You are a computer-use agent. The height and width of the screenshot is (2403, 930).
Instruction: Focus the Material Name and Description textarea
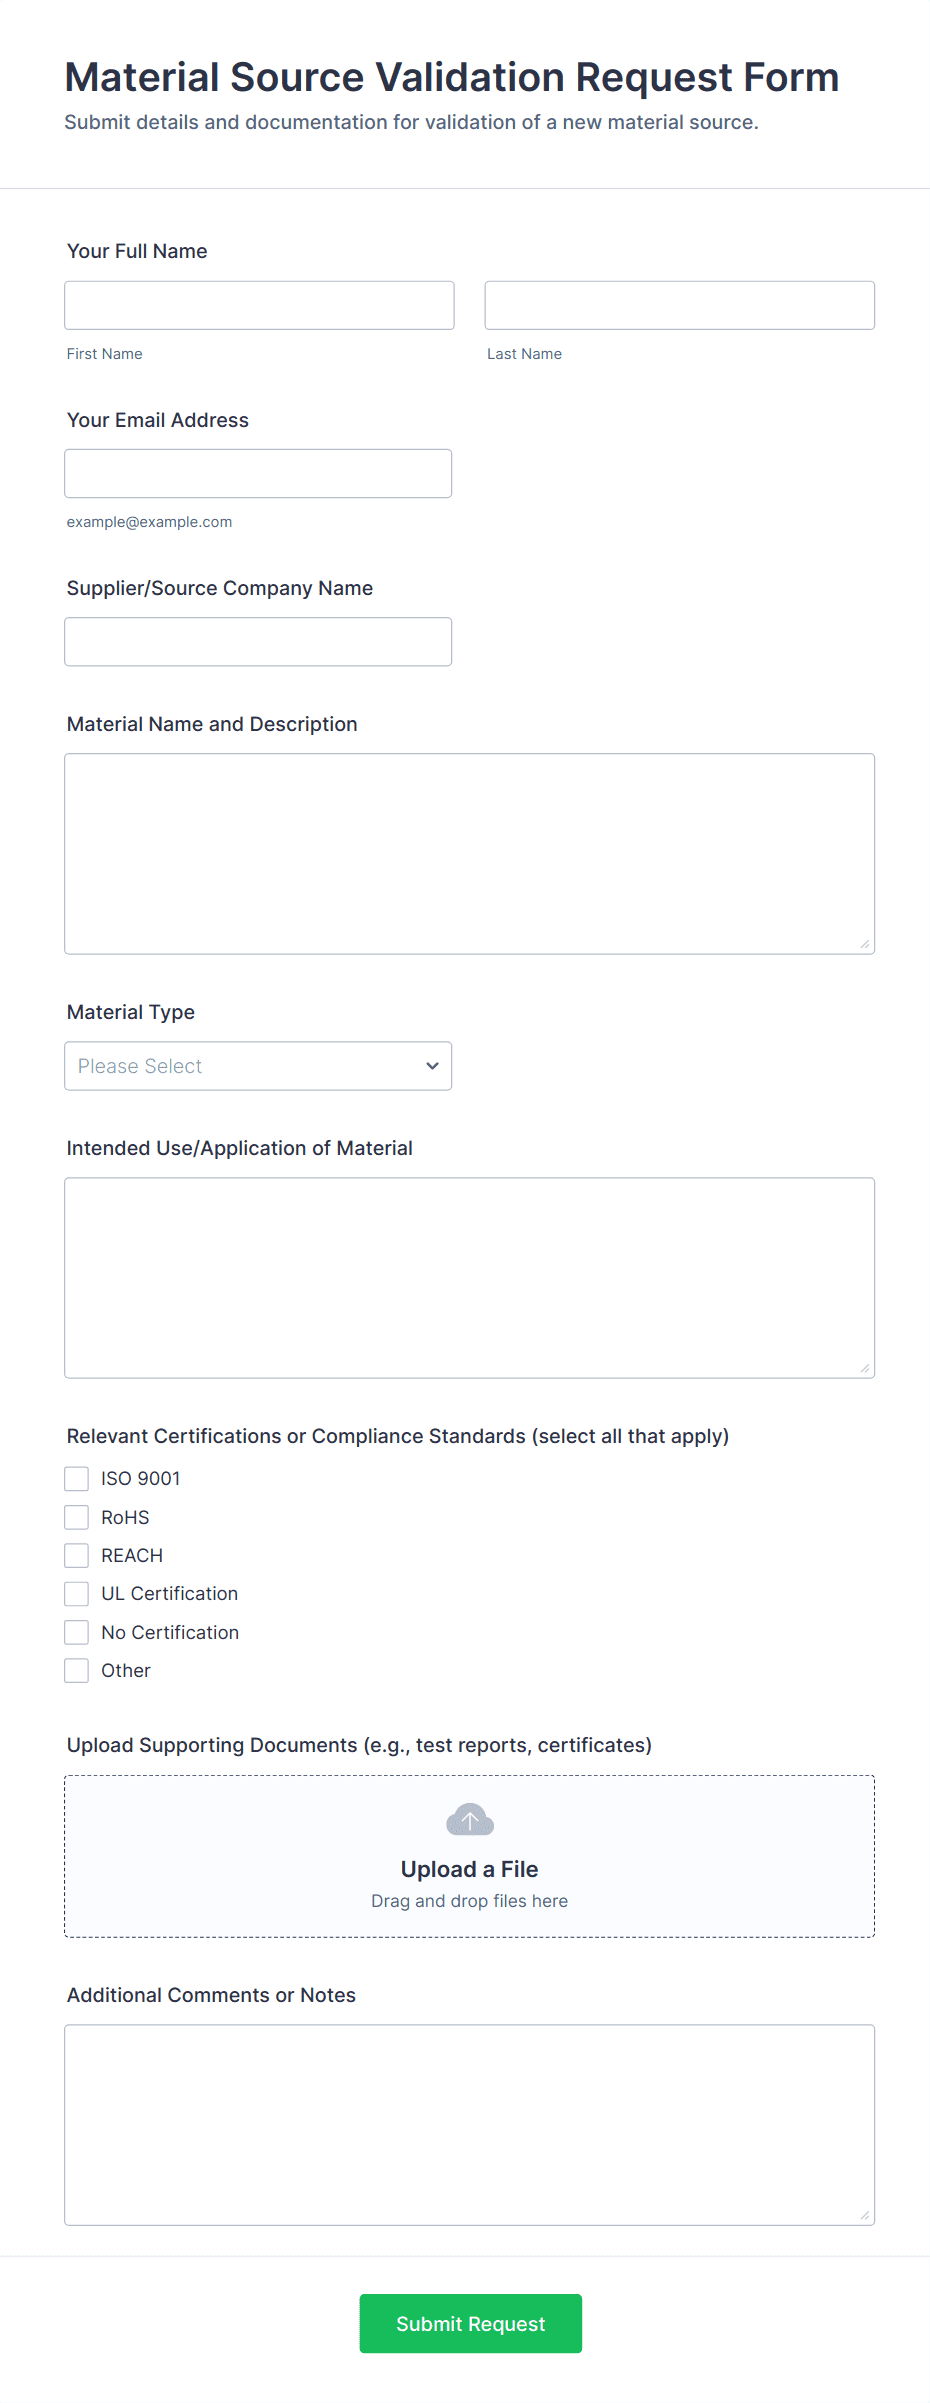click(x=469, y=853)
